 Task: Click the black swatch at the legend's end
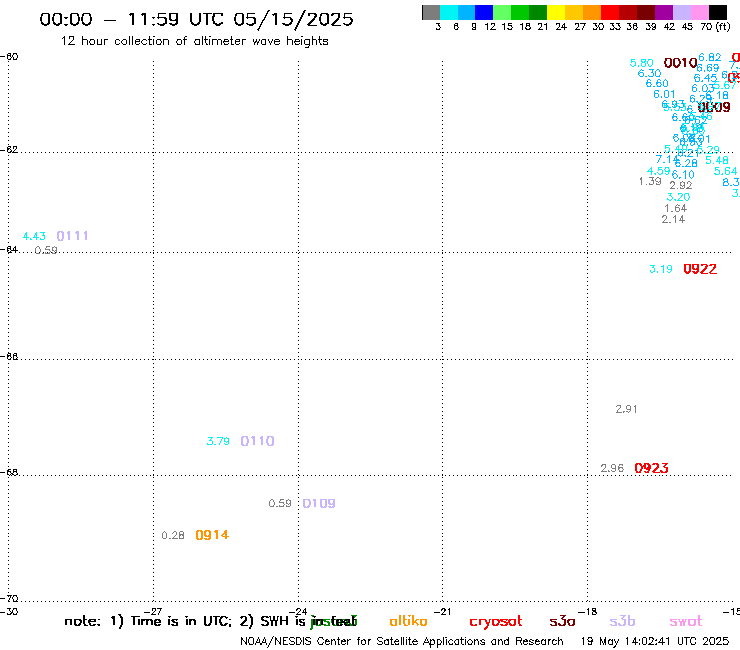click(717, 12)
